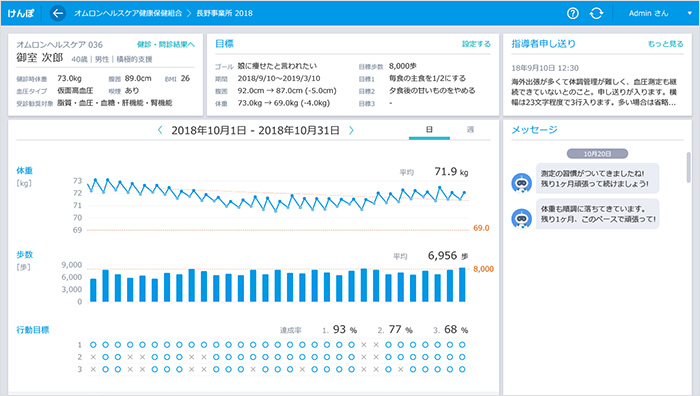Click the note timestamp 18年9月10日 12:30
Viewport: 700px width, 396px height.
[x=545, y=68]
